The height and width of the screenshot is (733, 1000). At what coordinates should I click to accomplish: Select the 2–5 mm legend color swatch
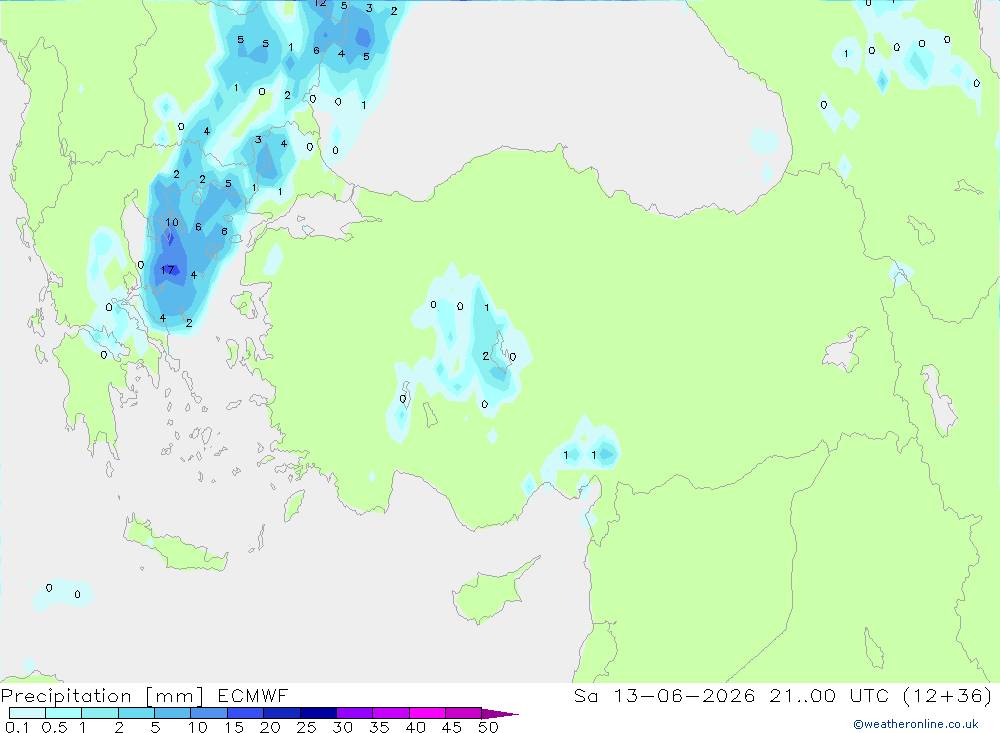click(136, 713)
